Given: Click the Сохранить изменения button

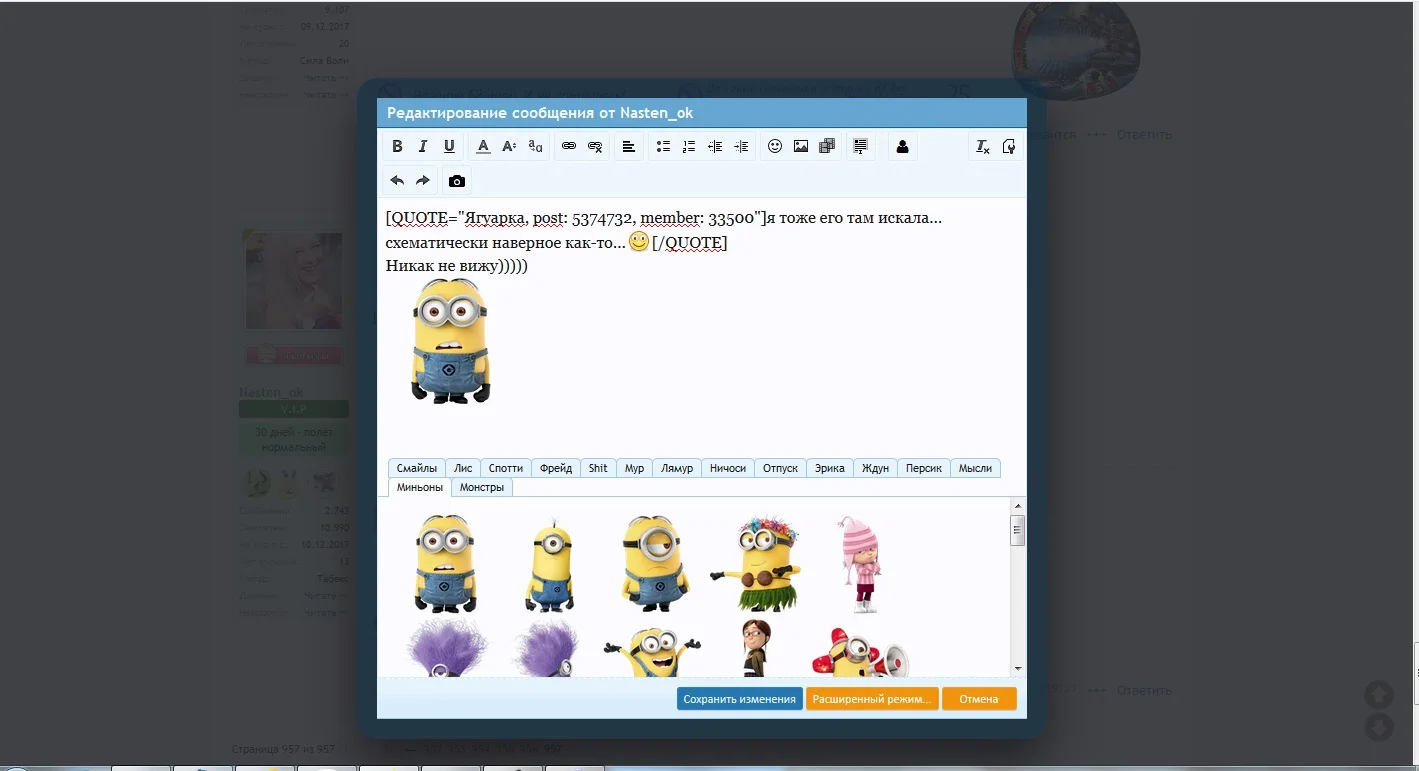Looking at the screenshot, I should pos(740,699).
